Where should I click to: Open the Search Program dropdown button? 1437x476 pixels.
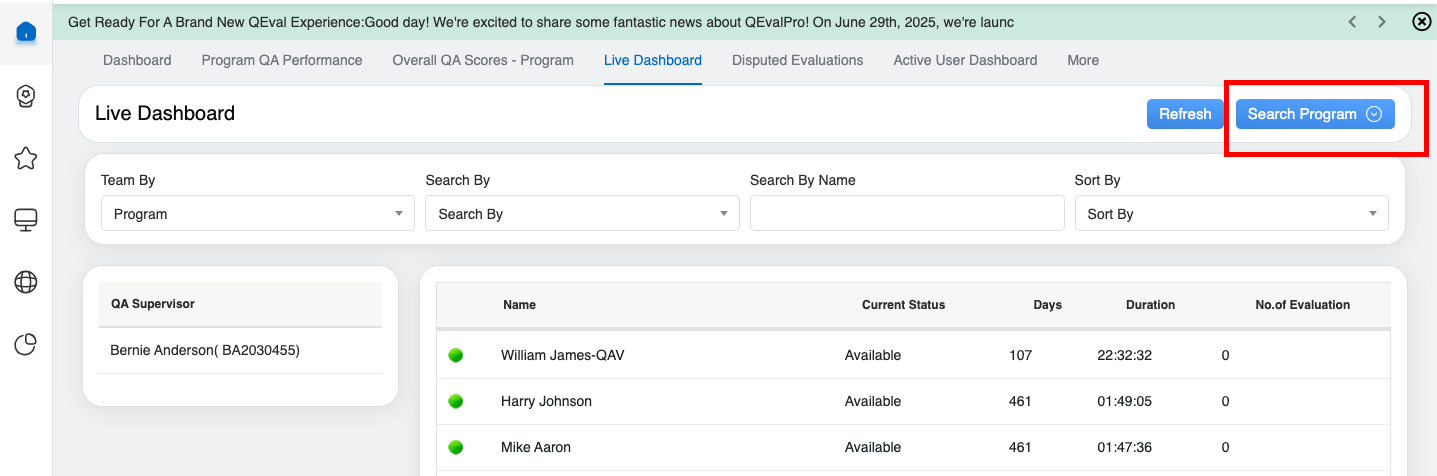(x=1314, y=114)
